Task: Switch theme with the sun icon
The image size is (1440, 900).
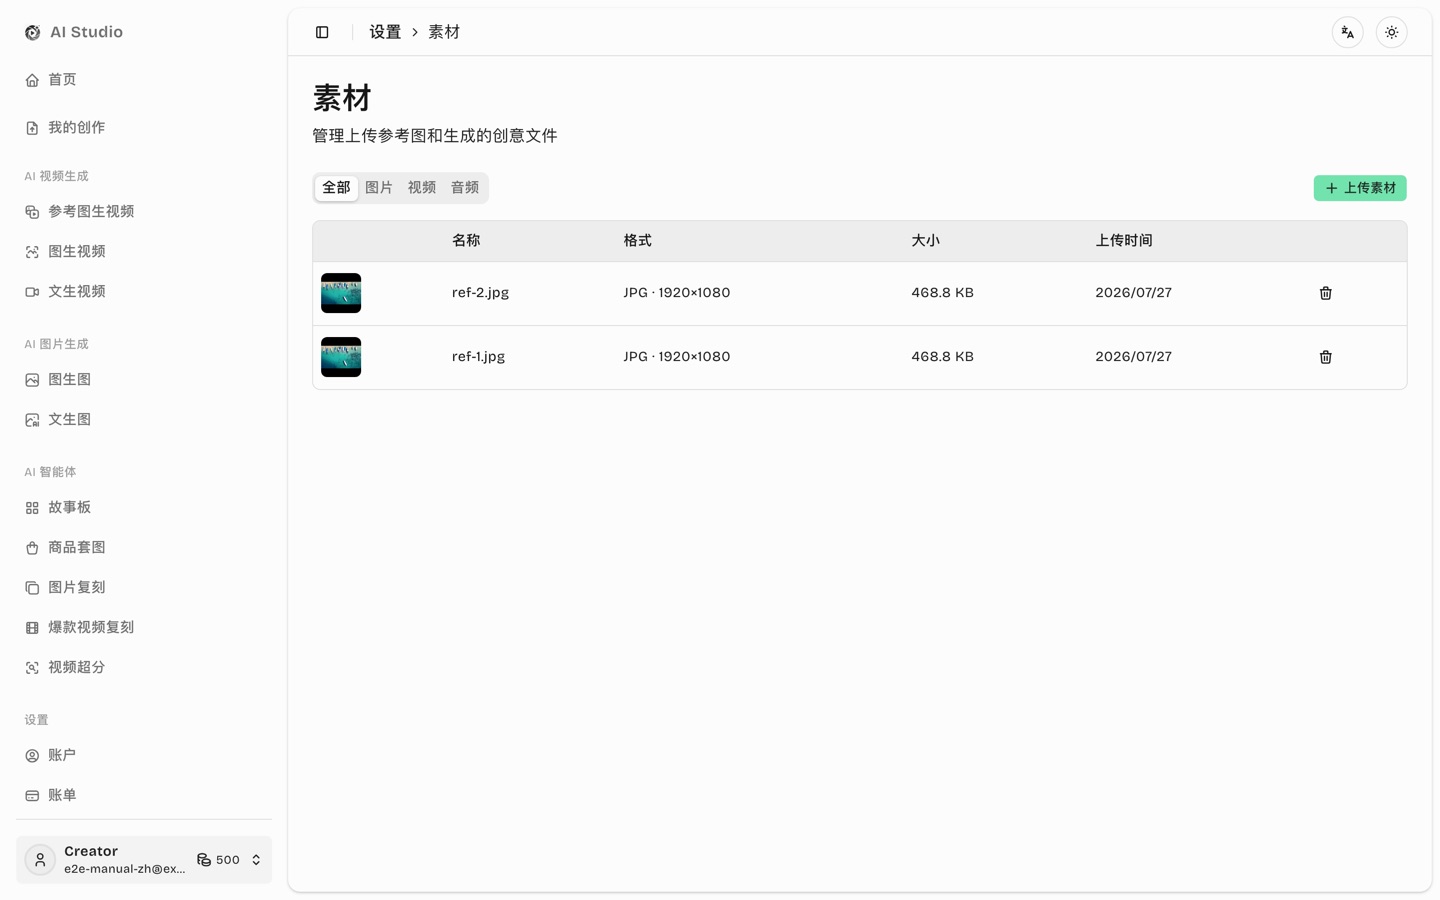Action: (1391, 32)
